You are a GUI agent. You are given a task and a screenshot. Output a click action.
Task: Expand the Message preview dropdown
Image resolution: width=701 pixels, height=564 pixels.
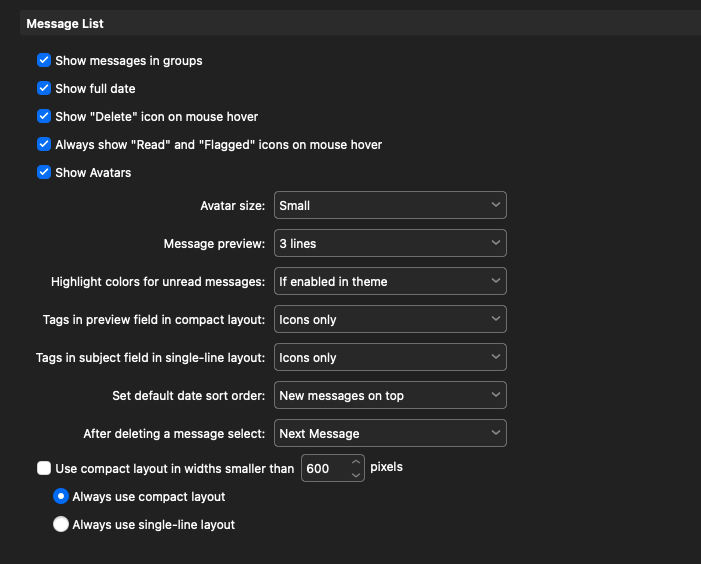(x=390, y=243)
